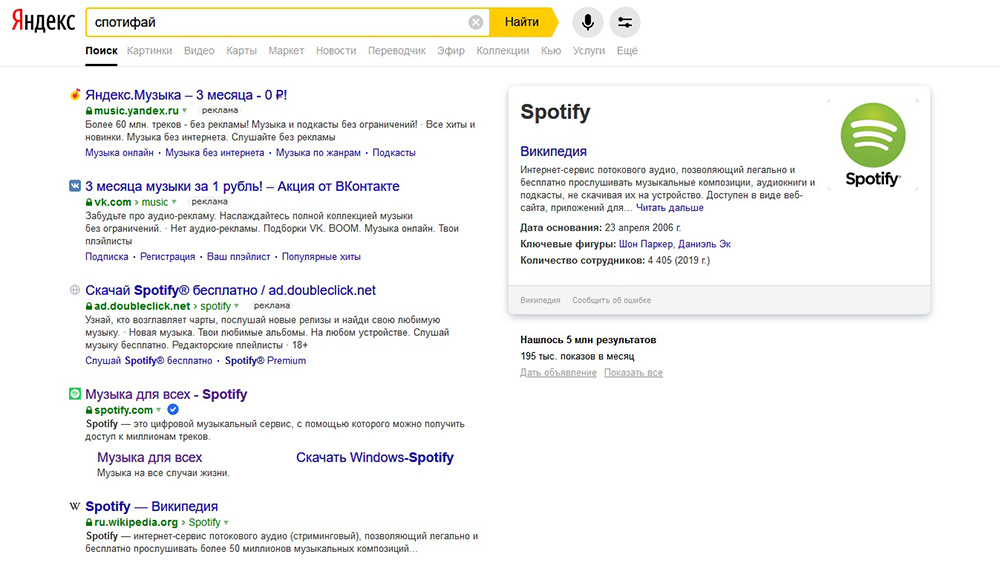
Task: Click the blue verified checkmark near spotify.com
Action: [173, 410]
